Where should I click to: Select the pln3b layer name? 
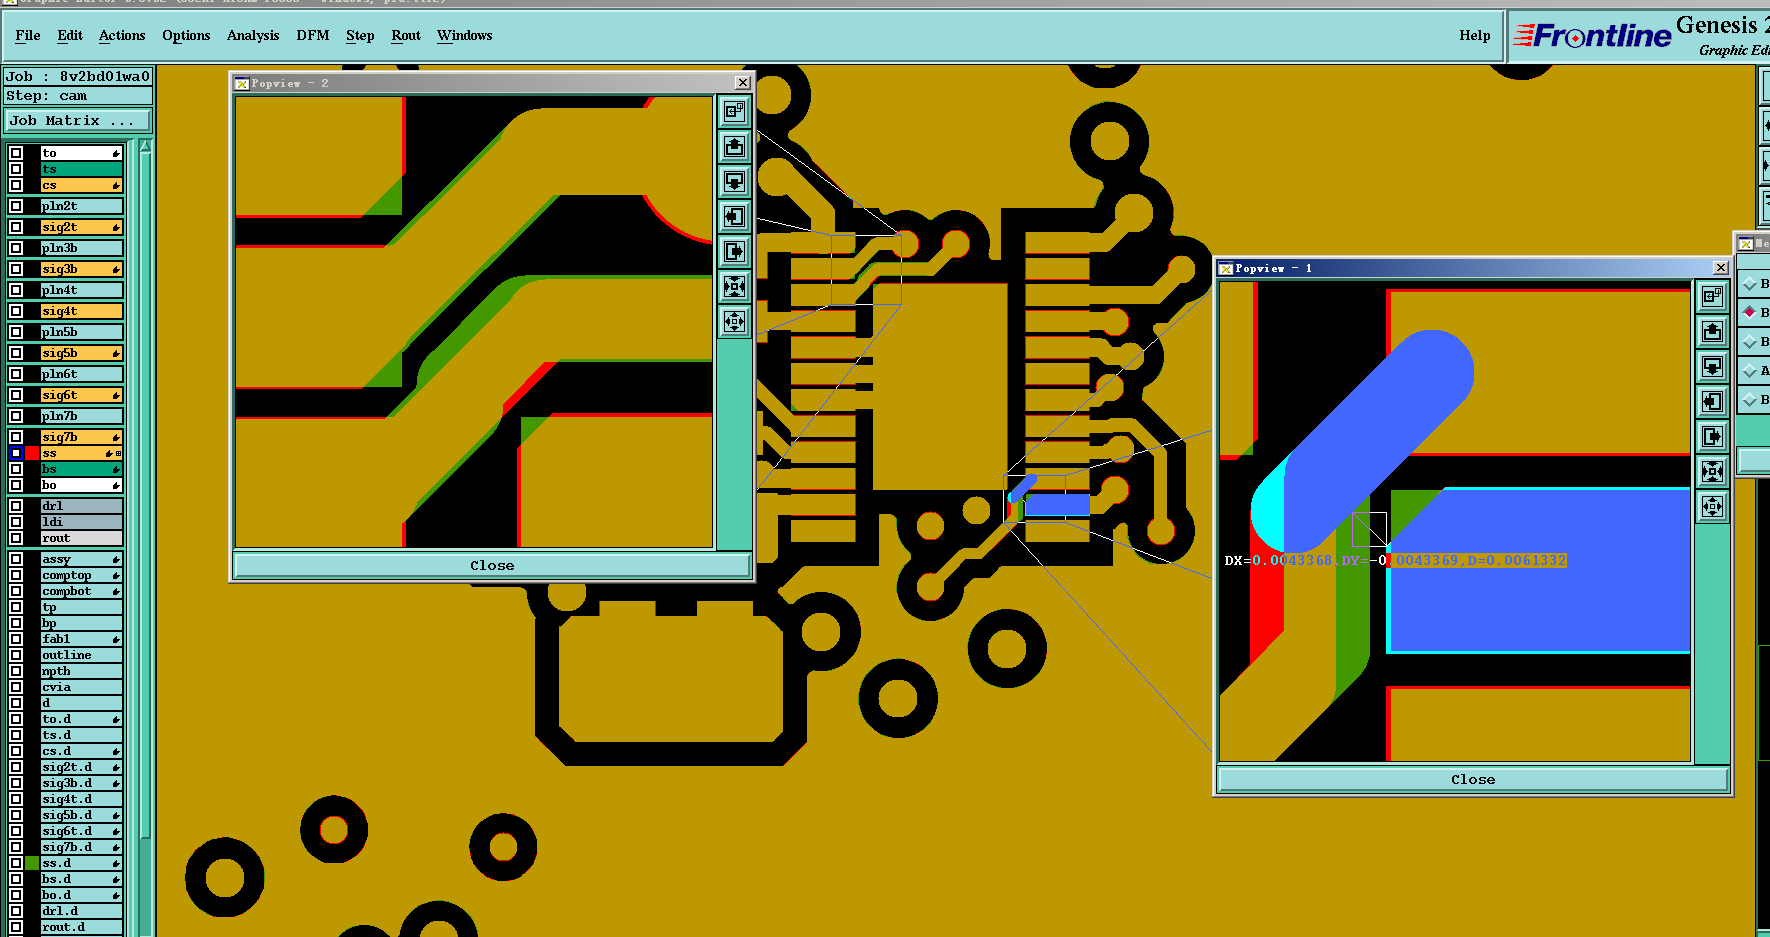[x=81, y=248]
